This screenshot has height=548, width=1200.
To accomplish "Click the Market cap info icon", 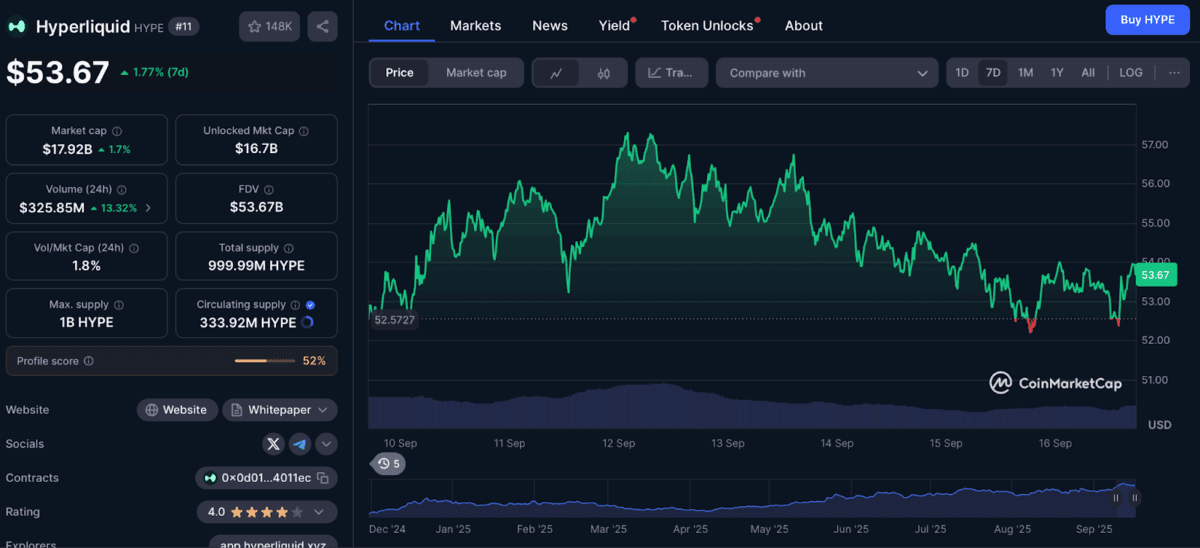I will (117, 131).
